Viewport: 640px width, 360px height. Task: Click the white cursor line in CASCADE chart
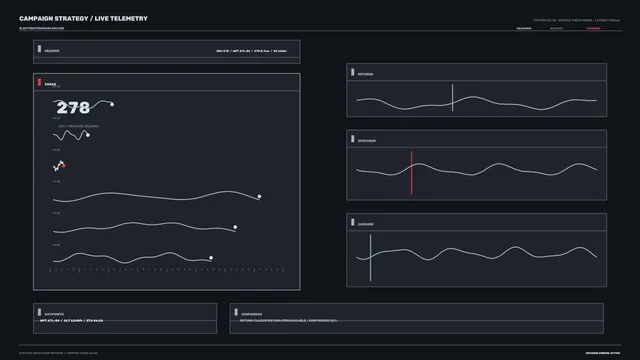point(371,258)
